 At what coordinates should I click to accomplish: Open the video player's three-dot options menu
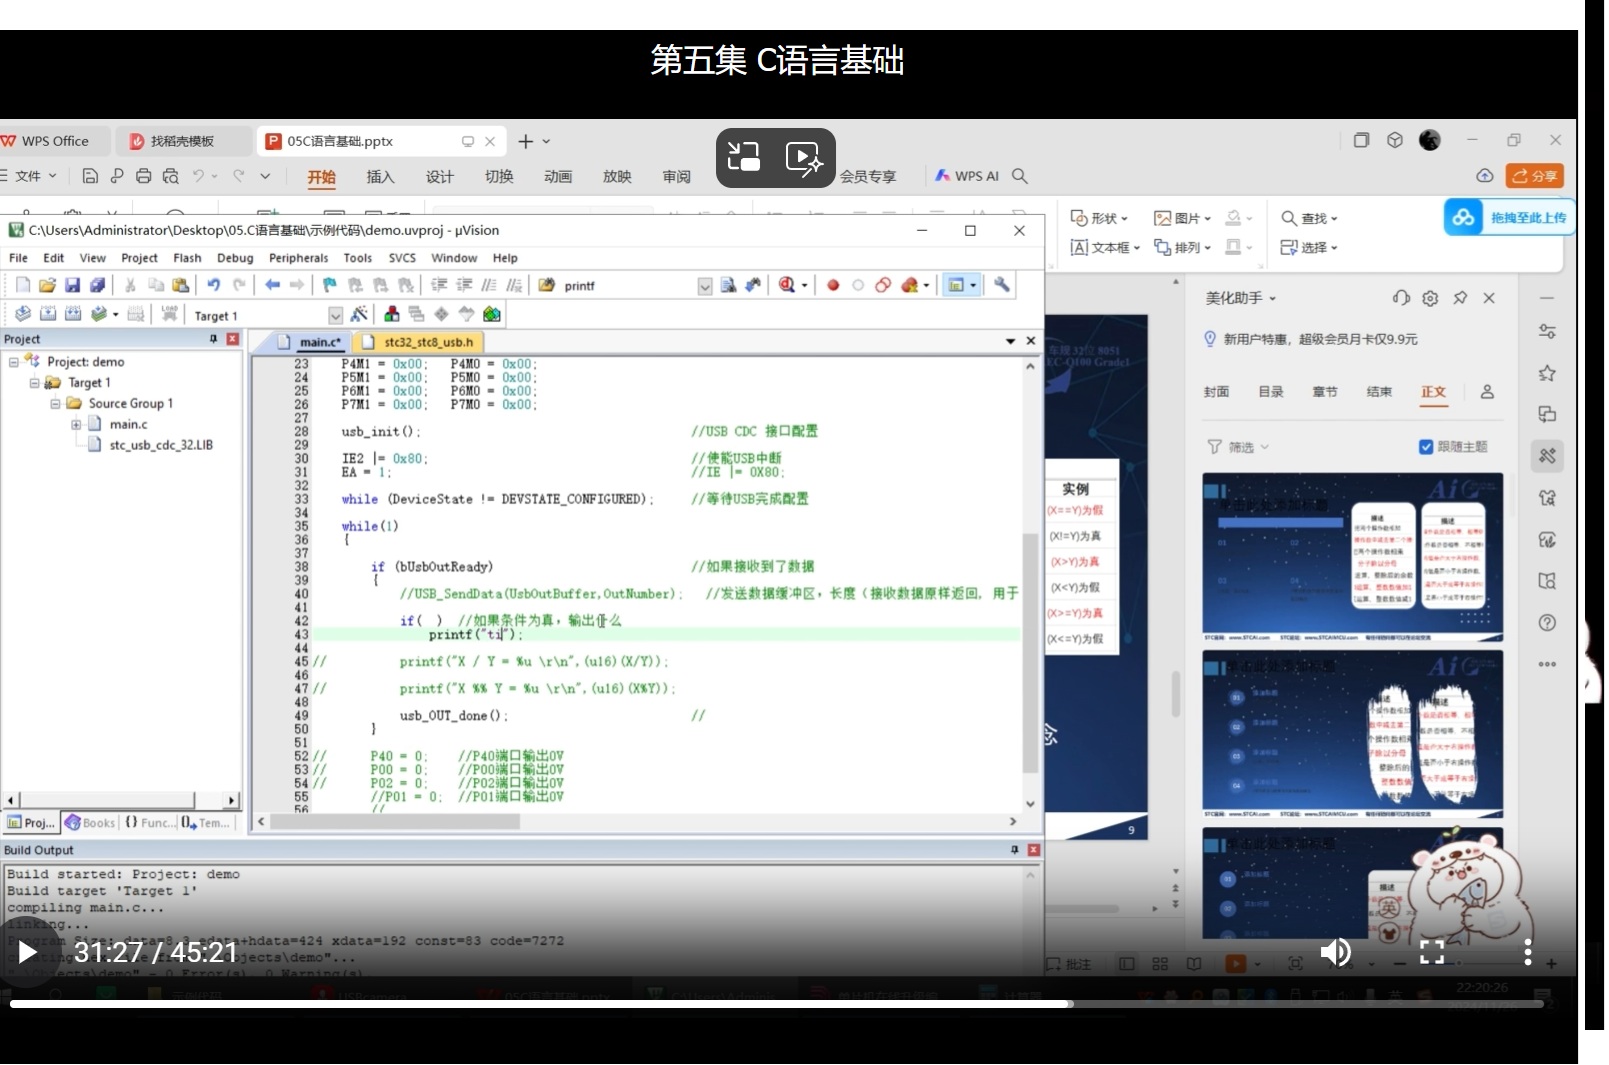pos(1527,952)
